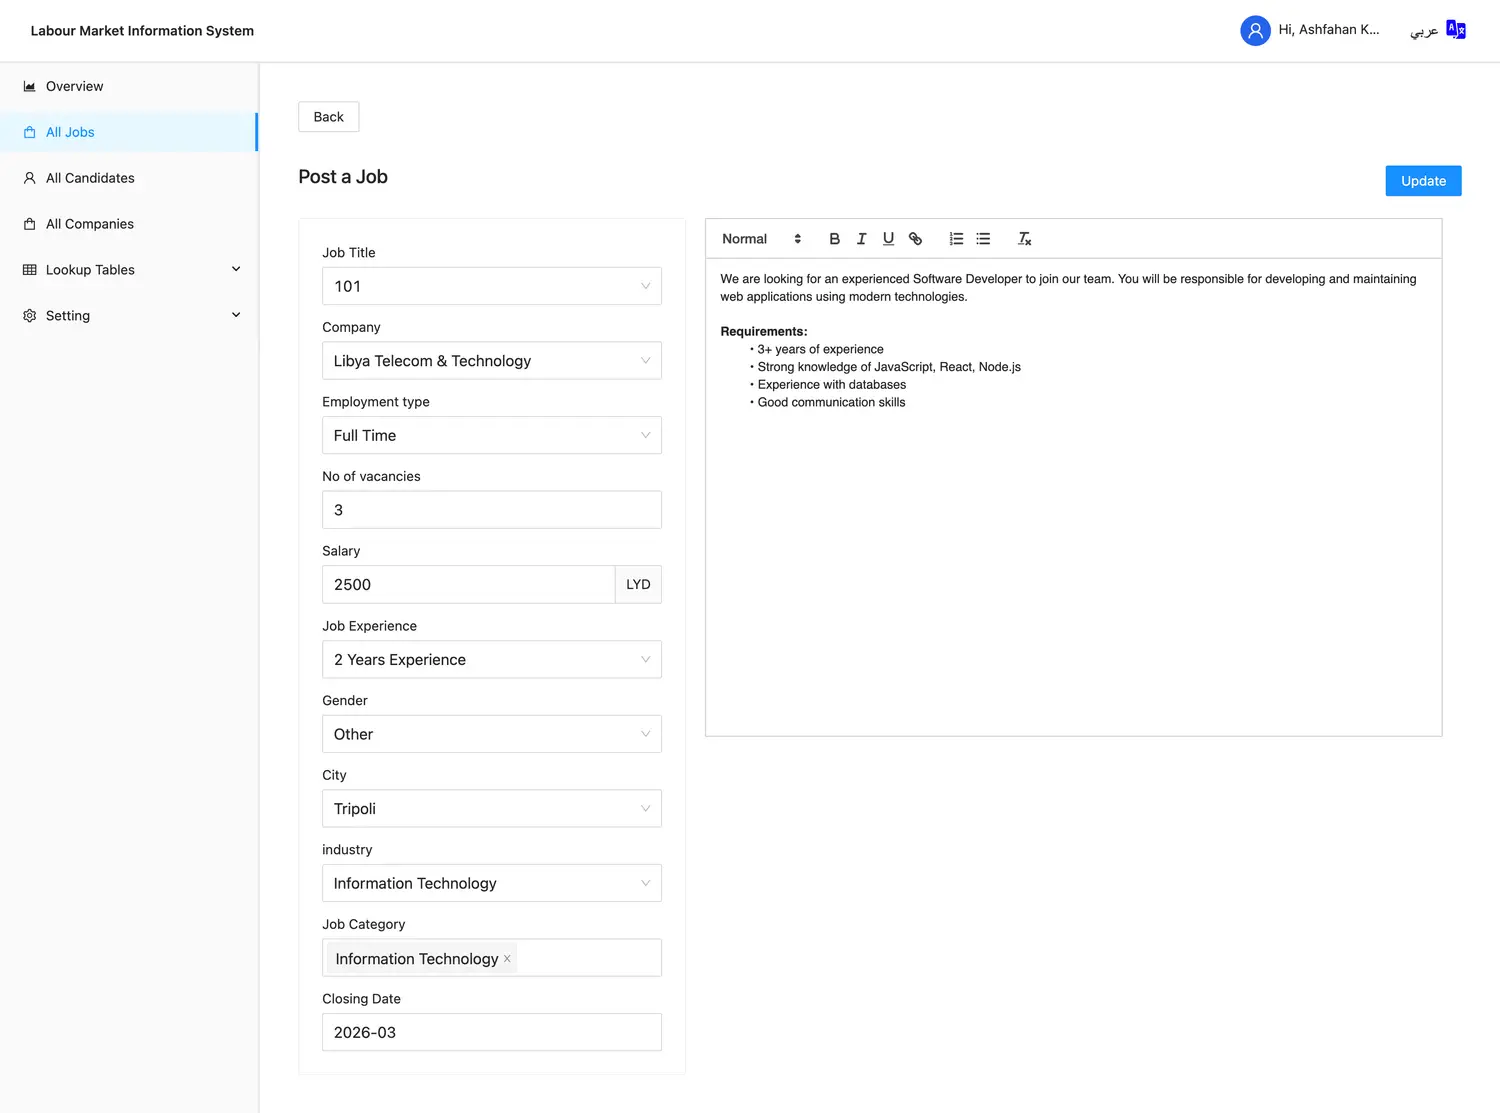Expand the Lookup Tables menu

[x=130, y=270]
